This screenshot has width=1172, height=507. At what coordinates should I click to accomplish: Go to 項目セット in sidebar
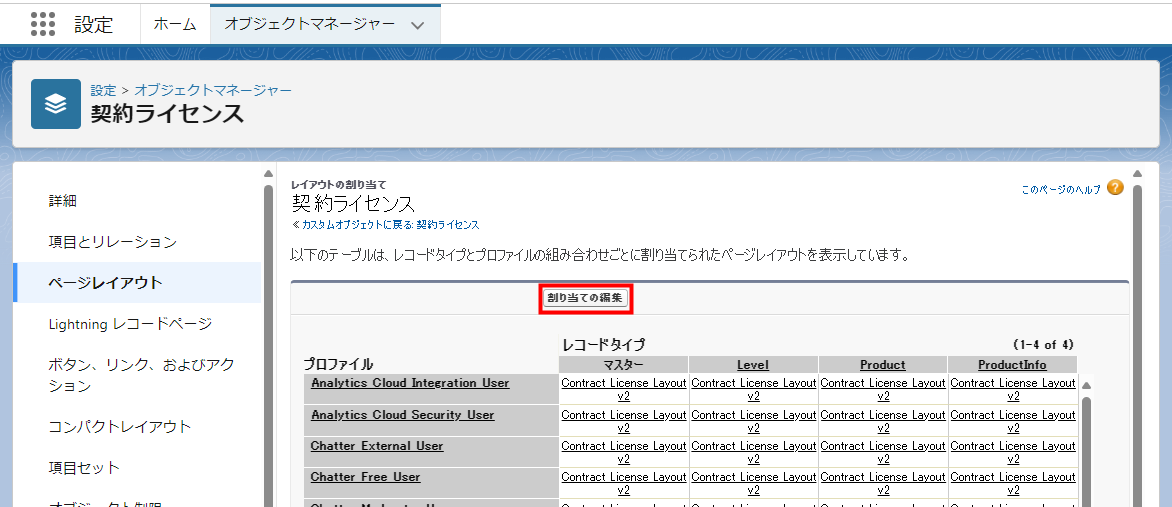click(84, 468)
